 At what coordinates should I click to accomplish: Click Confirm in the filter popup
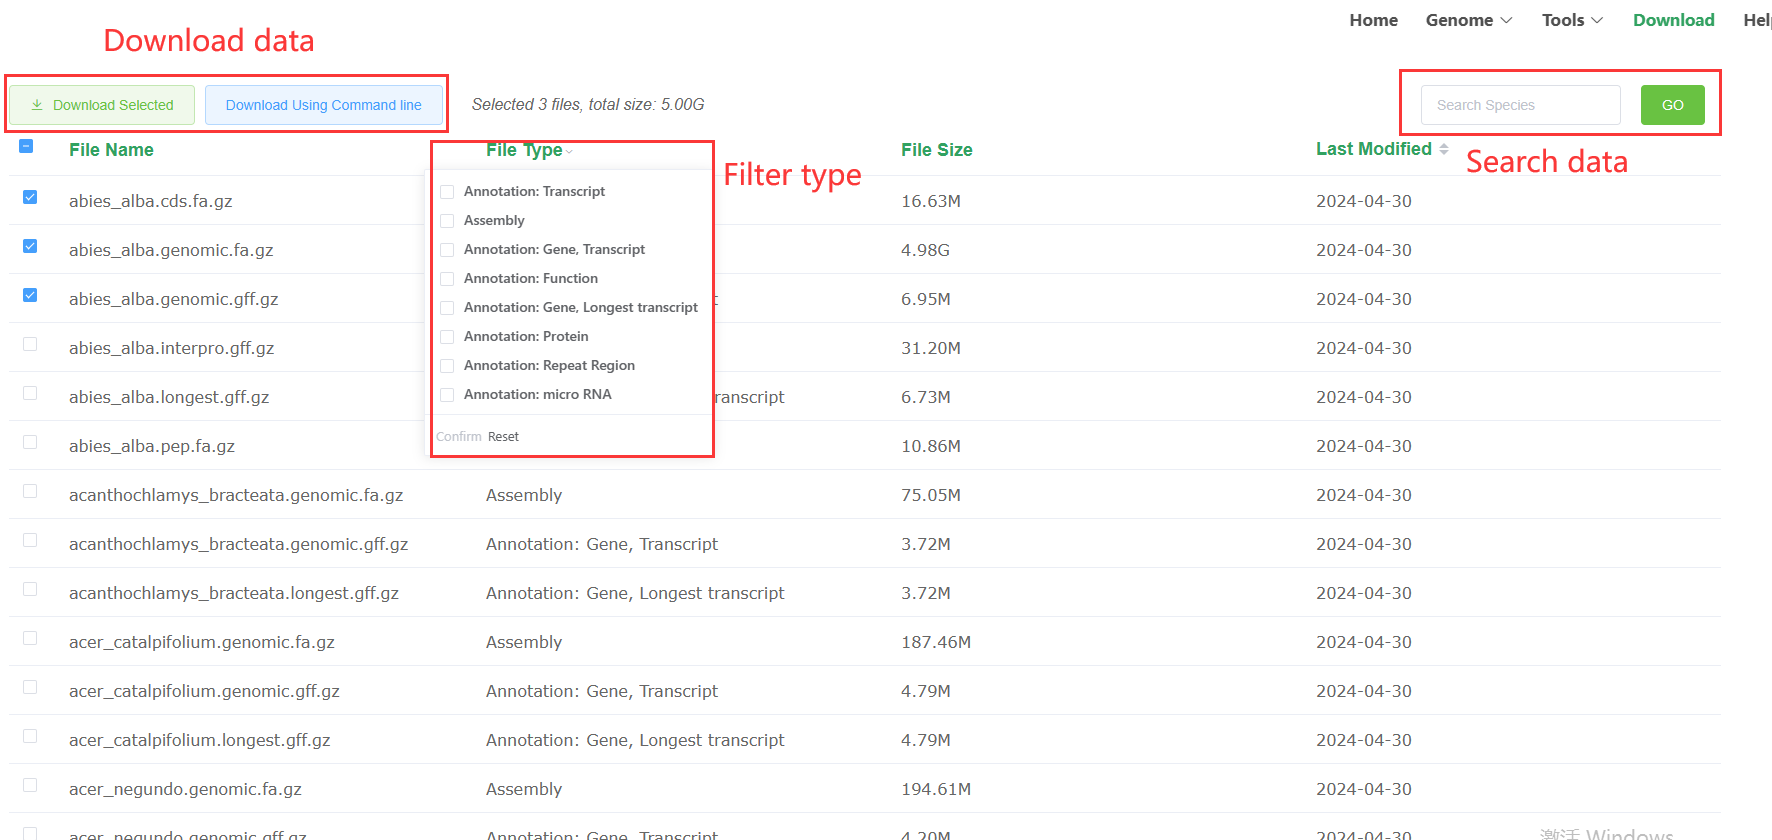coord(459,437)
